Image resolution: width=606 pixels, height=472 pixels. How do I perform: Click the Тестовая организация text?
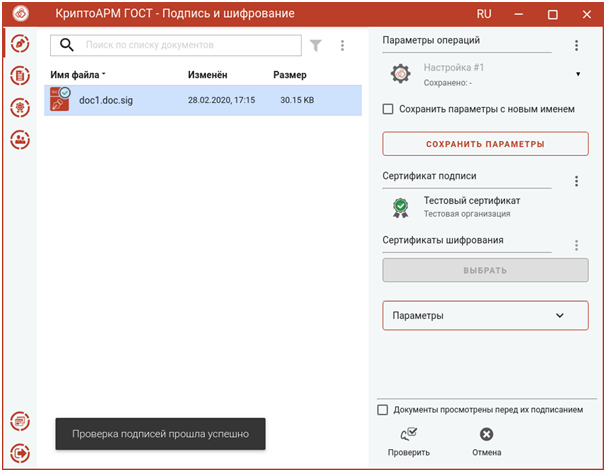(x=467, y=214)
